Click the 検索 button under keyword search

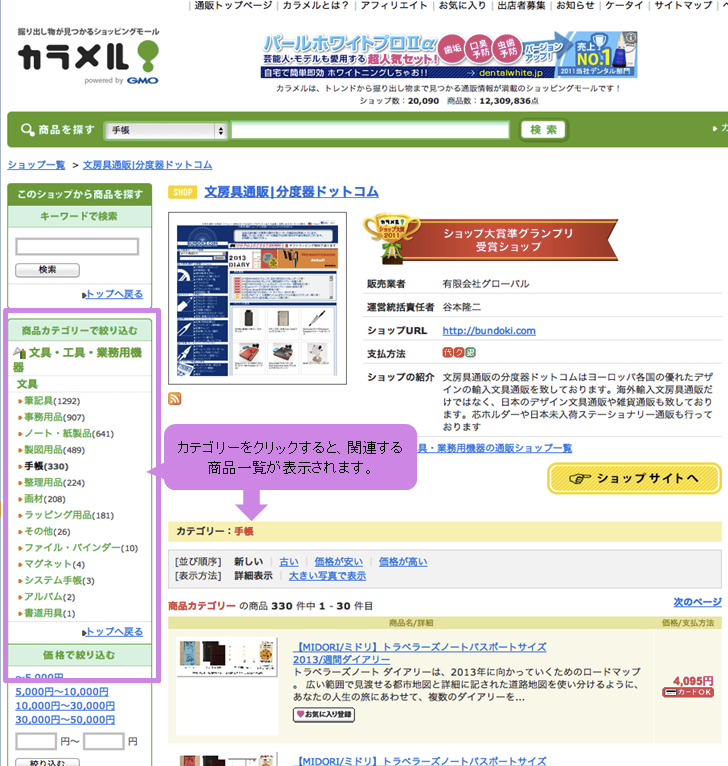47,270
